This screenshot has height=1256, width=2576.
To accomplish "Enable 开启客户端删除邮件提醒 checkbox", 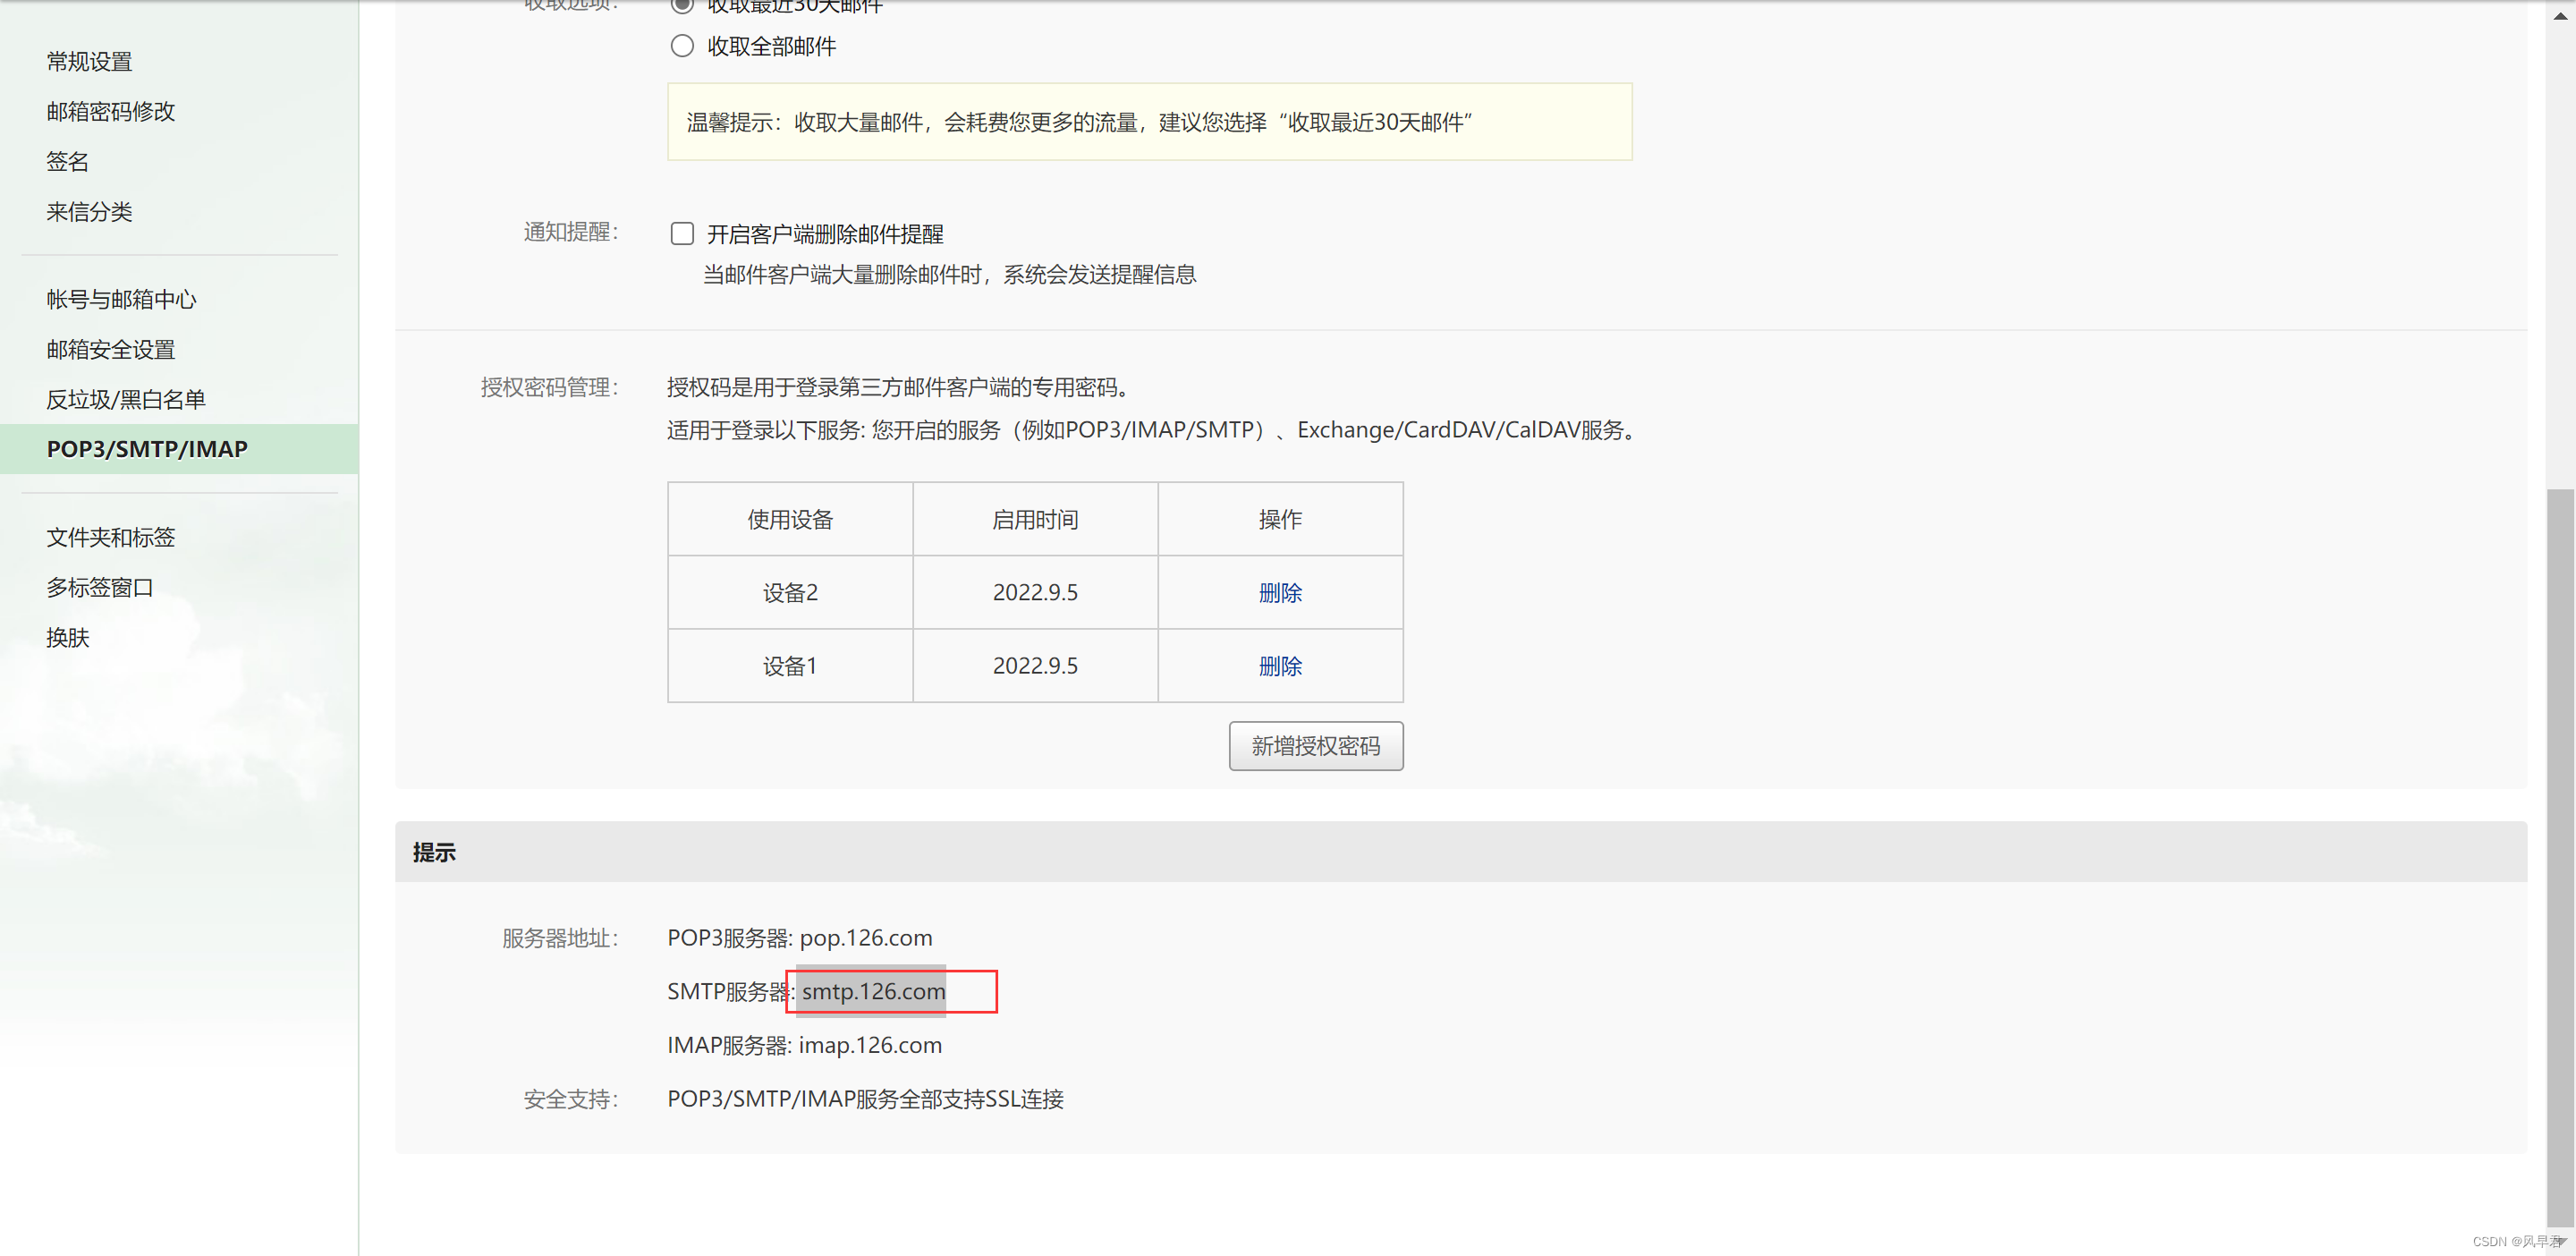I will 682,234.
